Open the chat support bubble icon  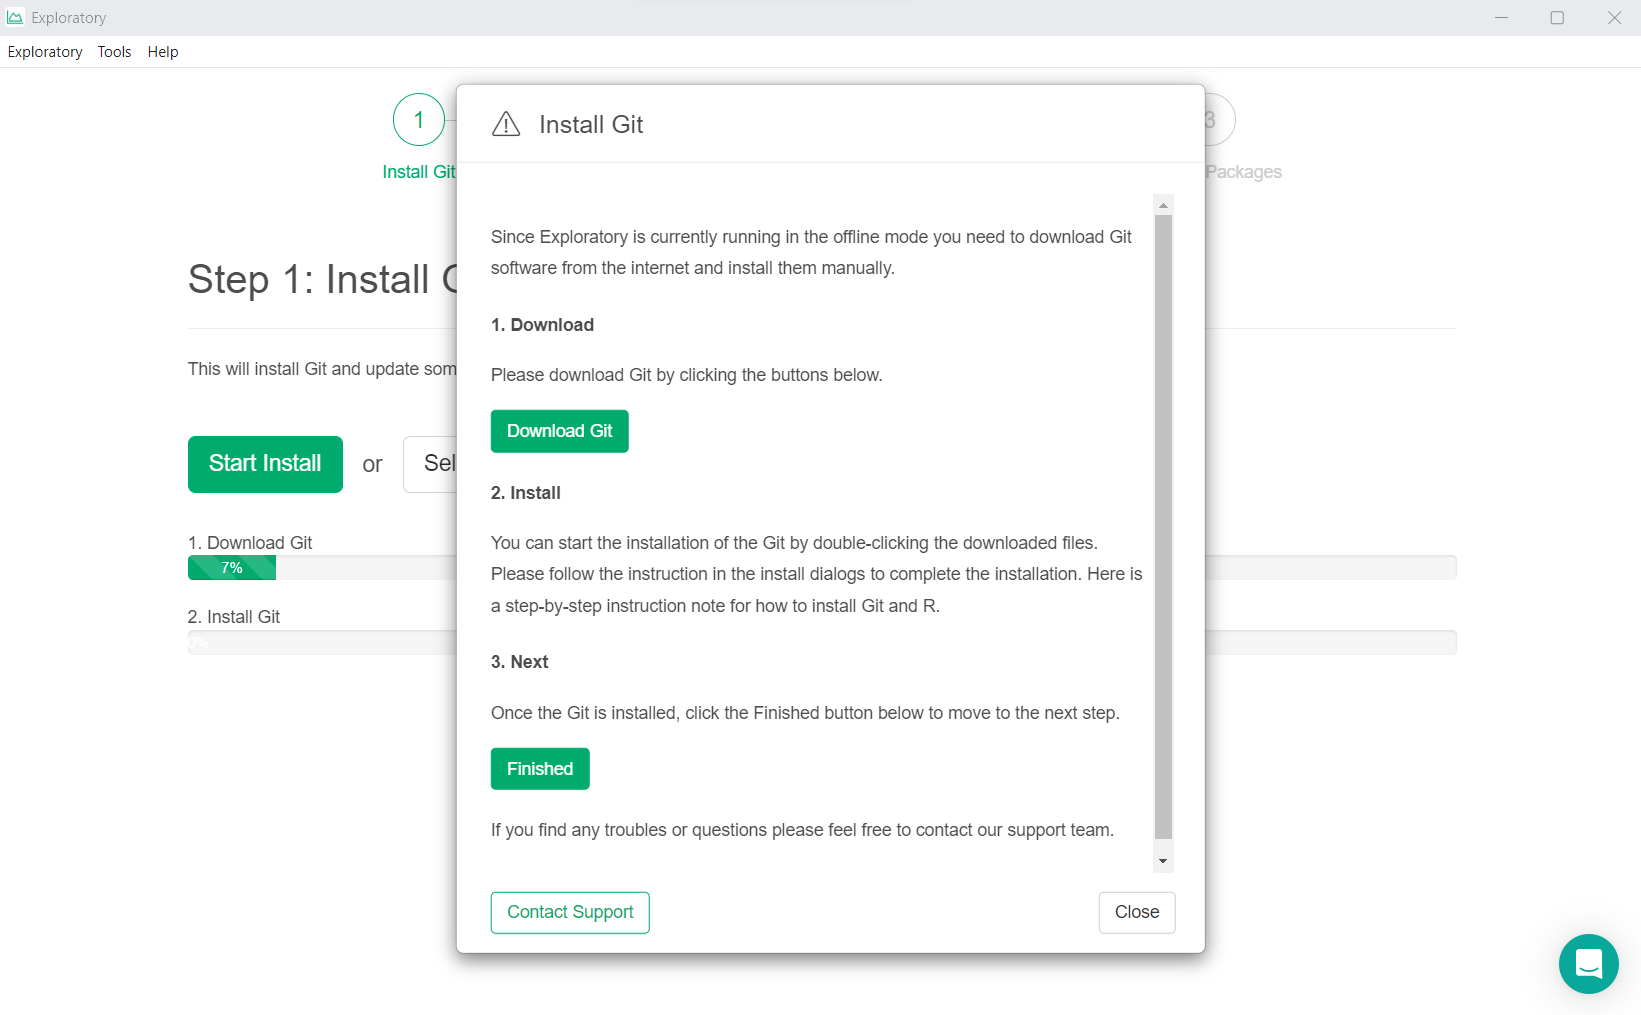(1588, 963)
